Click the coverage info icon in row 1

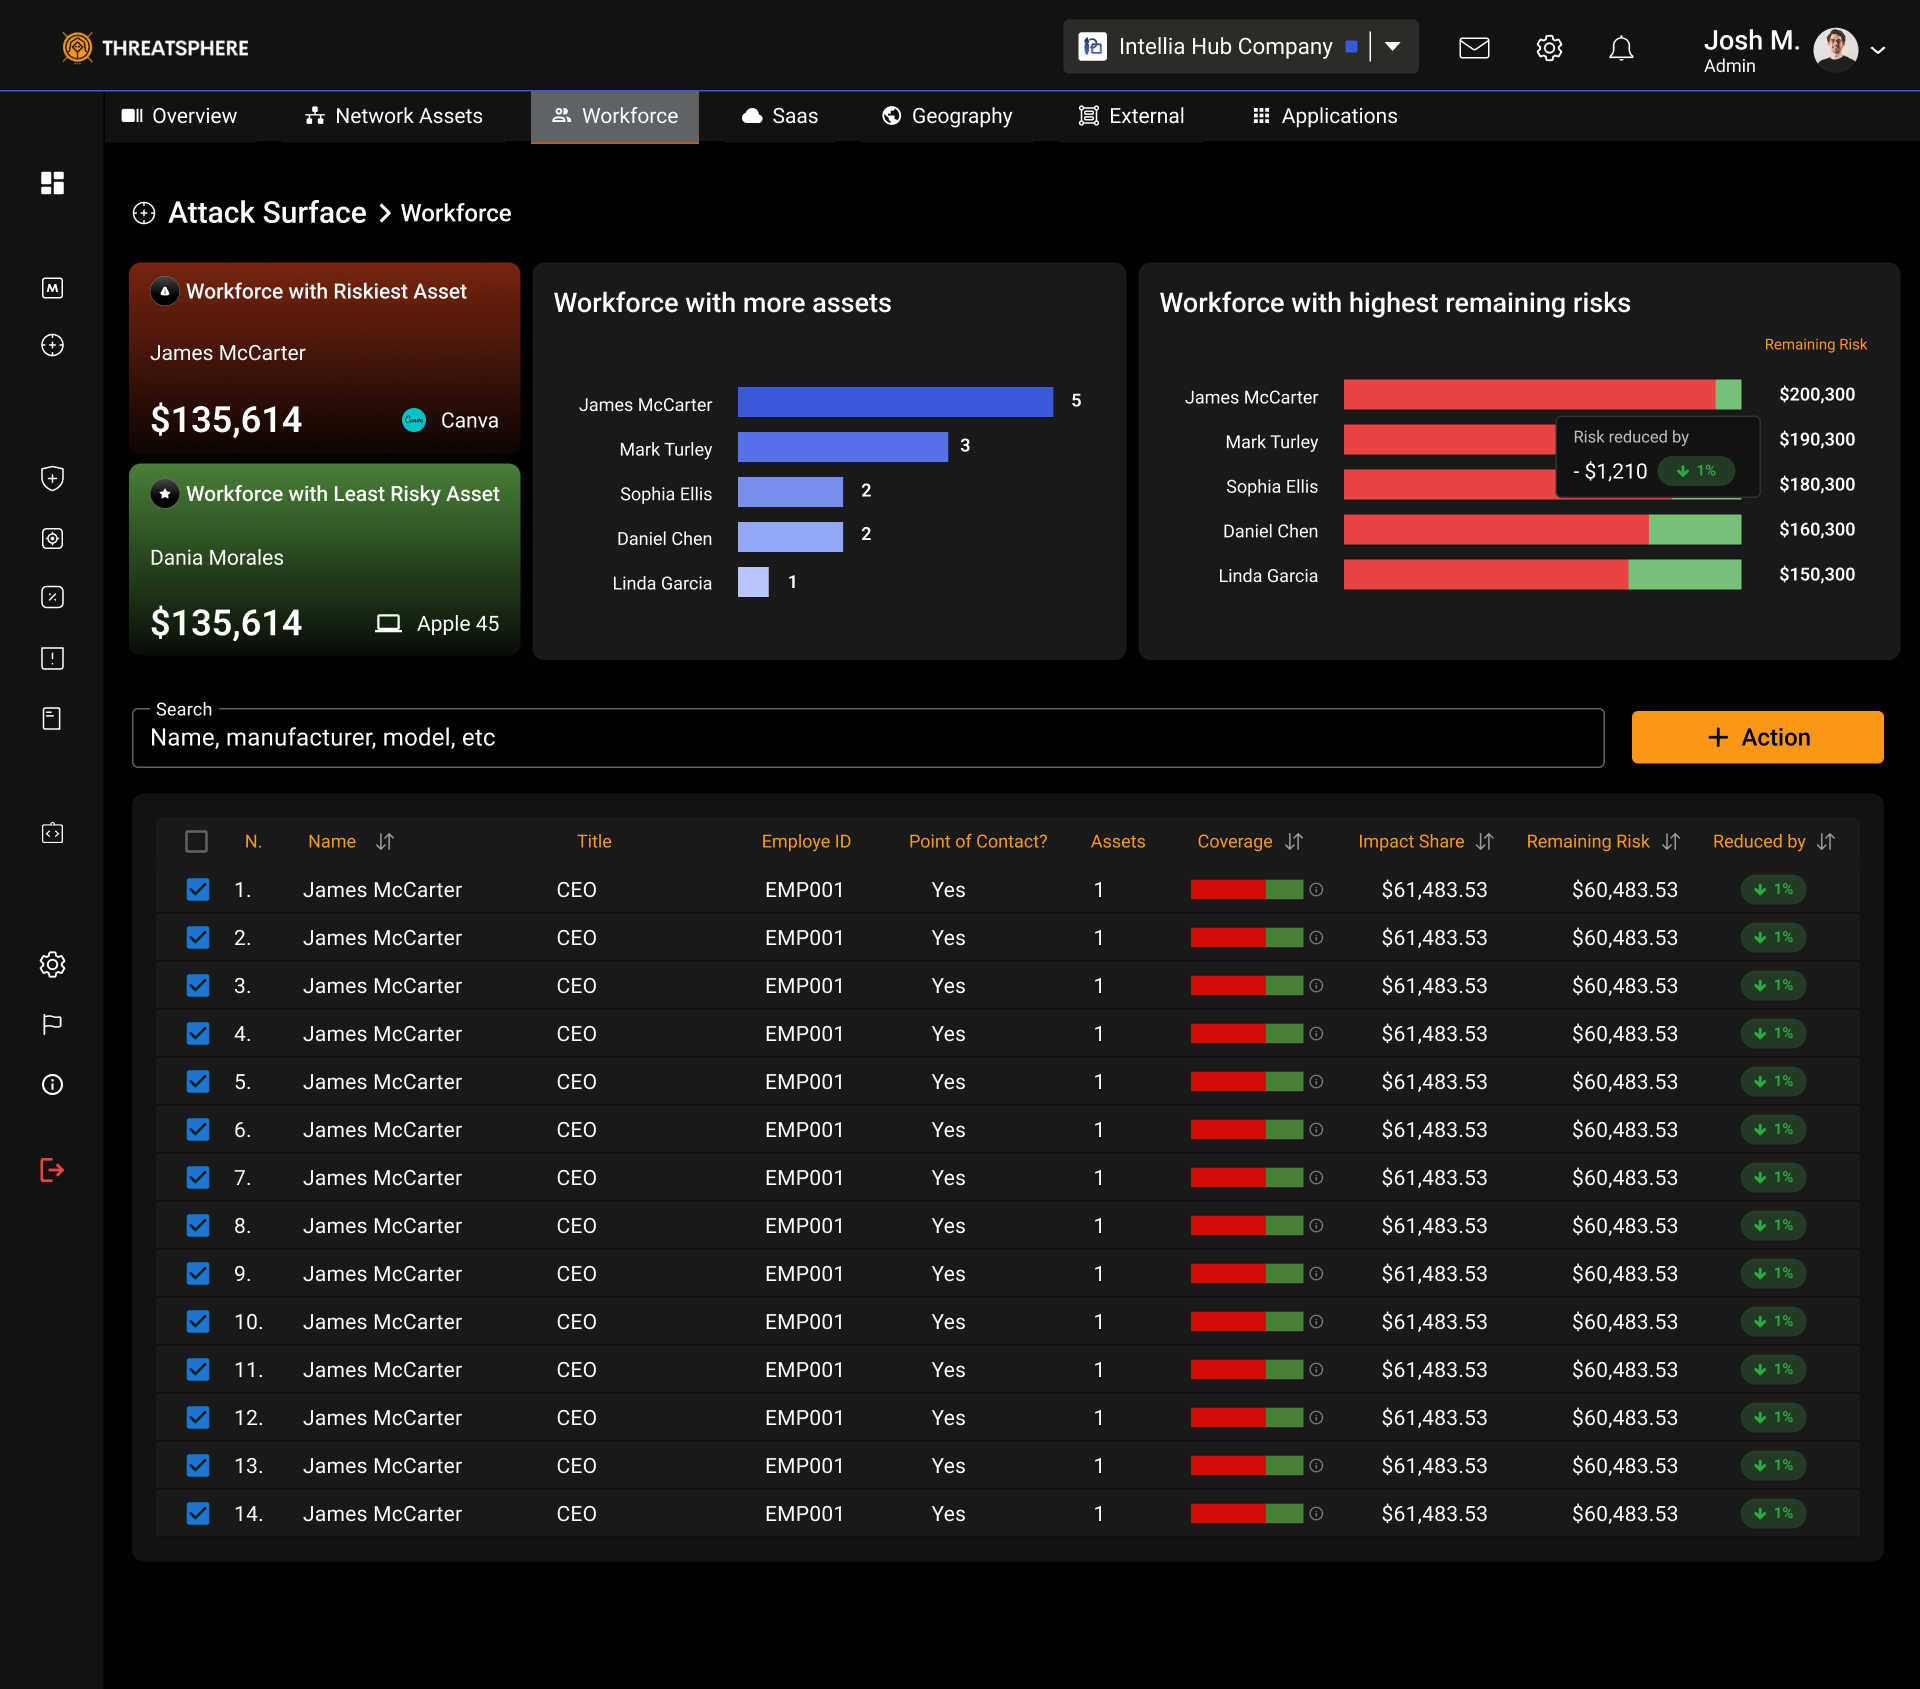point(1317,890)
